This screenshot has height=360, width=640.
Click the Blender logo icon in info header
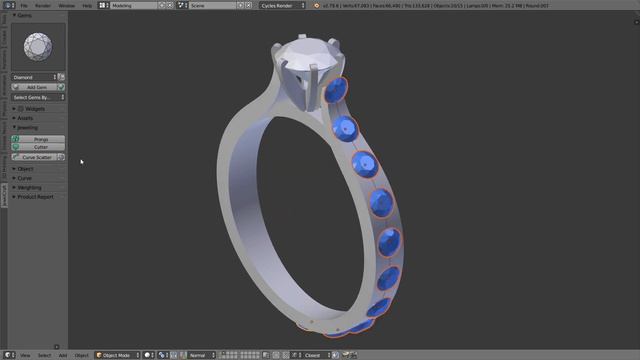pos(316,6)
